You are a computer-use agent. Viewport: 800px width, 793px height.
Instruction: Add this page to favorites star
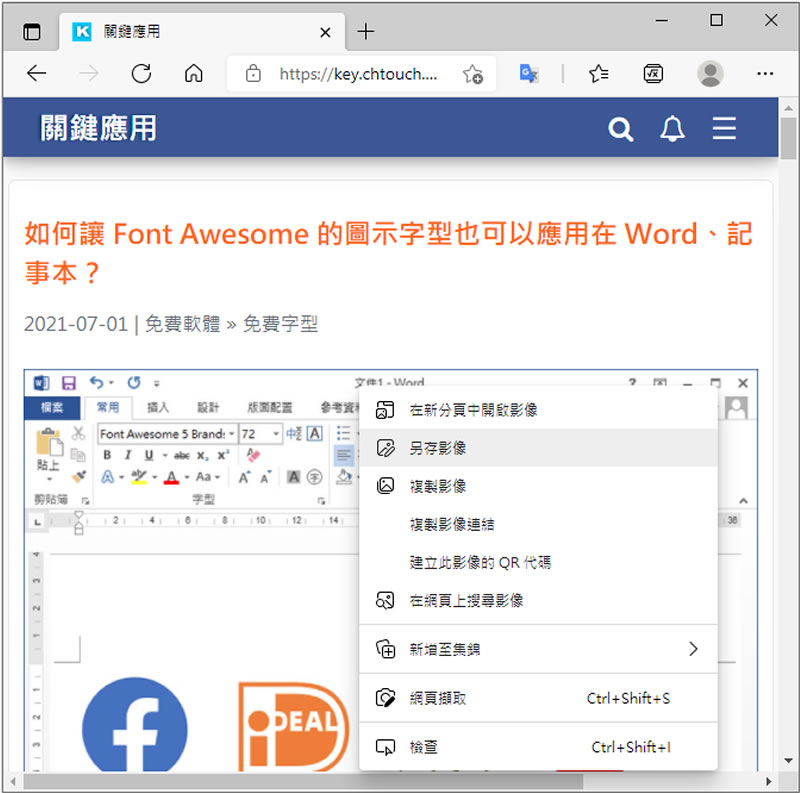point(473,74)
